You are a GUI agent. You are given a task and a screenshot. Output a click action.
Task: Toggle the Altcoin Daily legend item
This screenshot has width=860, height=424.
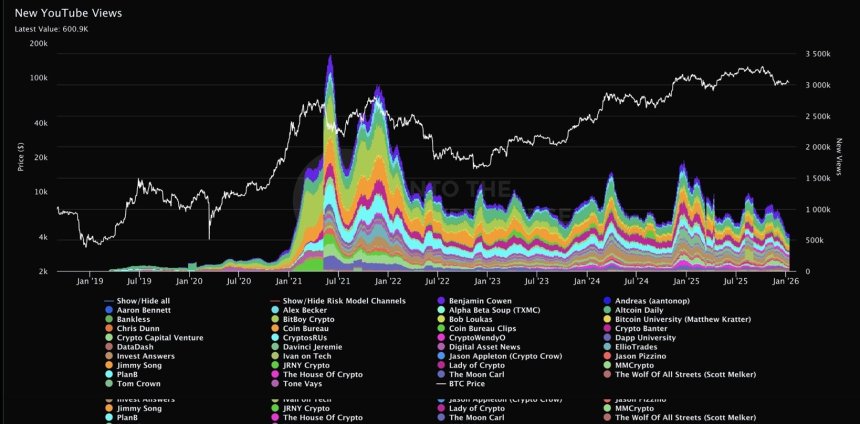(x=632, y=310)
